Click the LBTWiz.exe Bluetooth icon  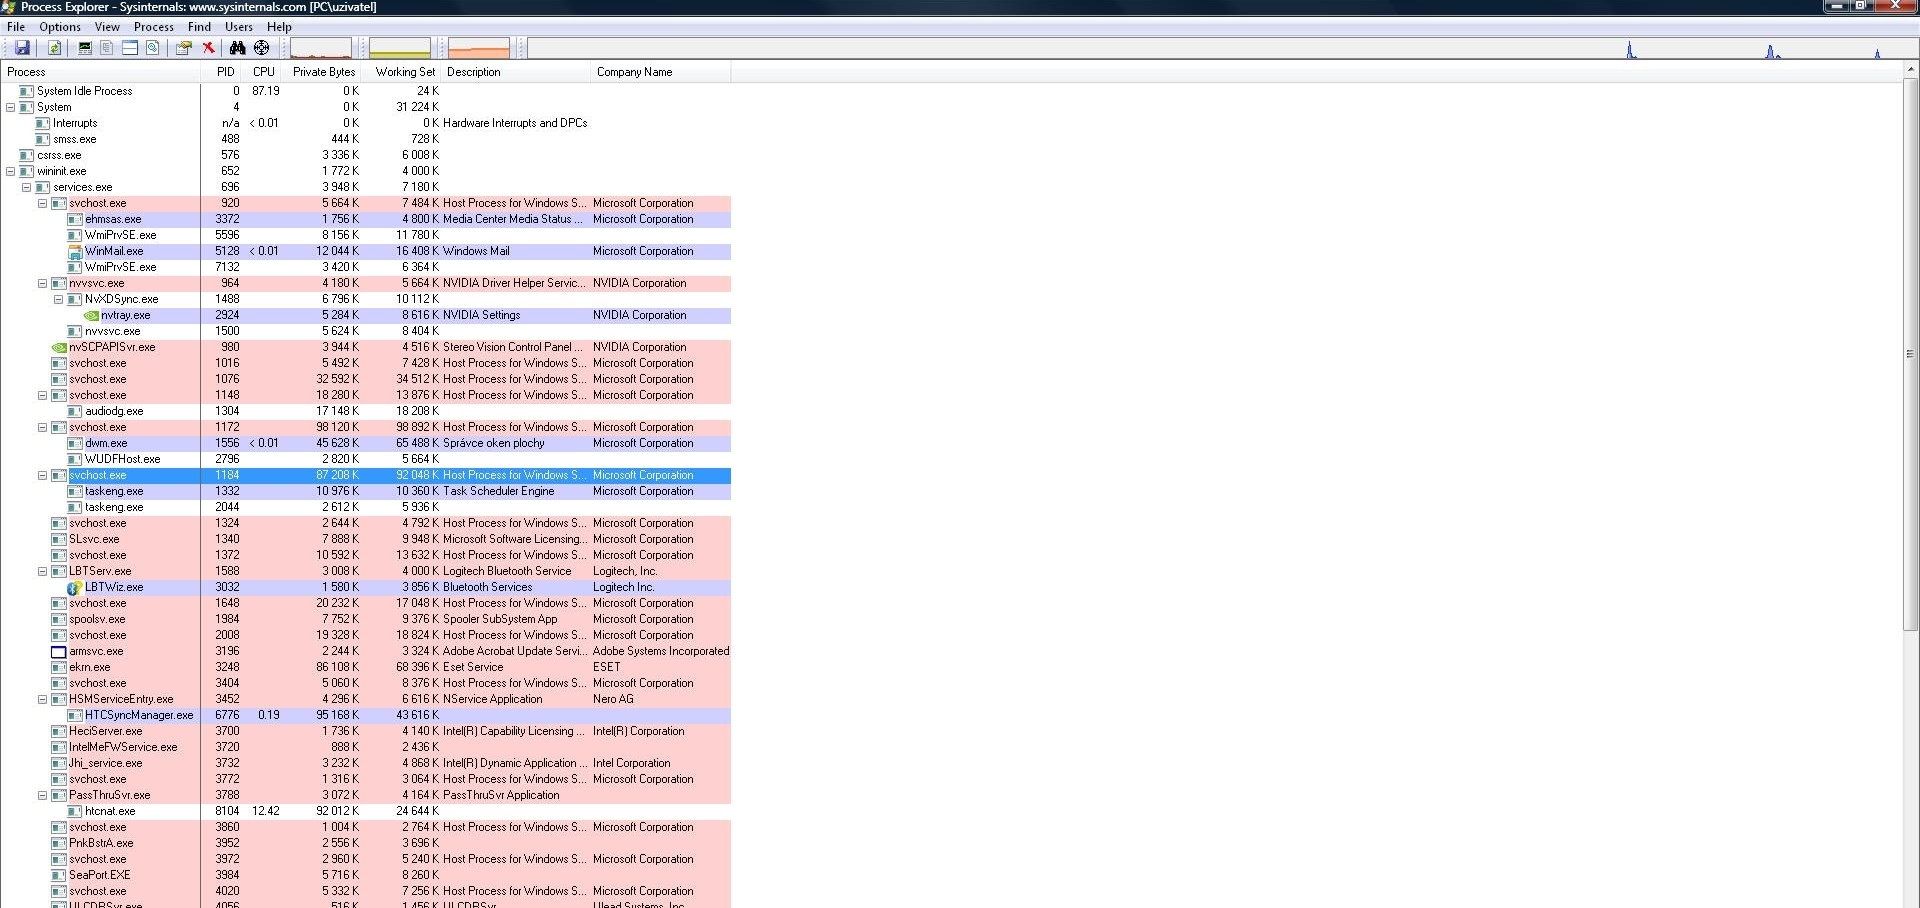pos(75,587)
